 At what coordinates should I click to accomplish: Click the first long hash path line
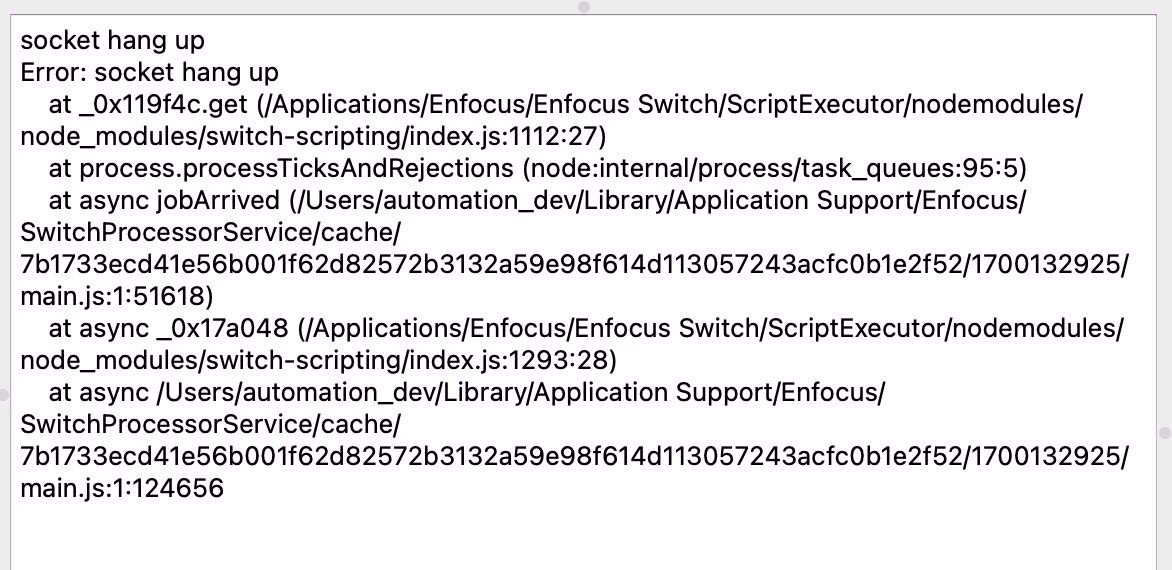click(573, 265)
